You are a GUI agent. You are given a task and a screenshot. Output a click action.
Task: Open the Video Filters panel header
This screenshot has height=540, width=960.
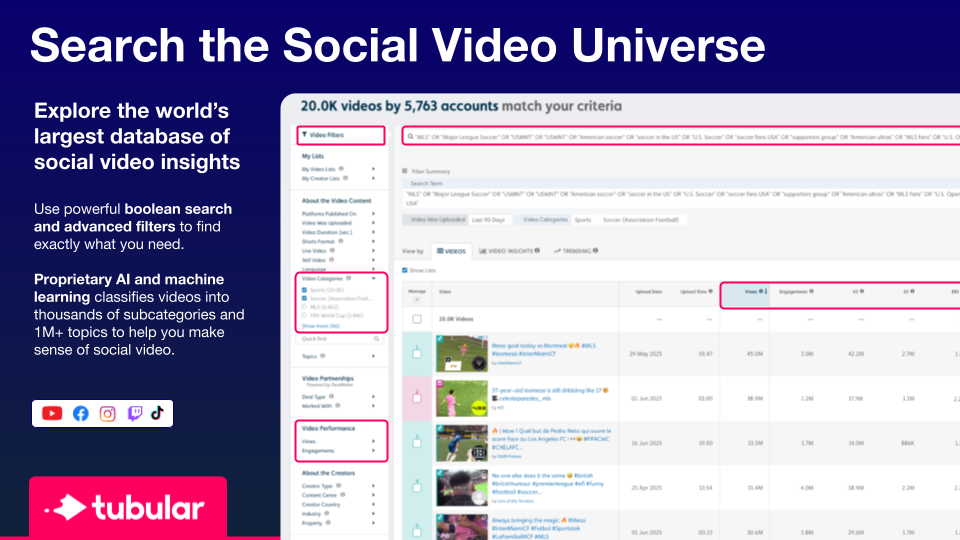[x=342, y=135]
